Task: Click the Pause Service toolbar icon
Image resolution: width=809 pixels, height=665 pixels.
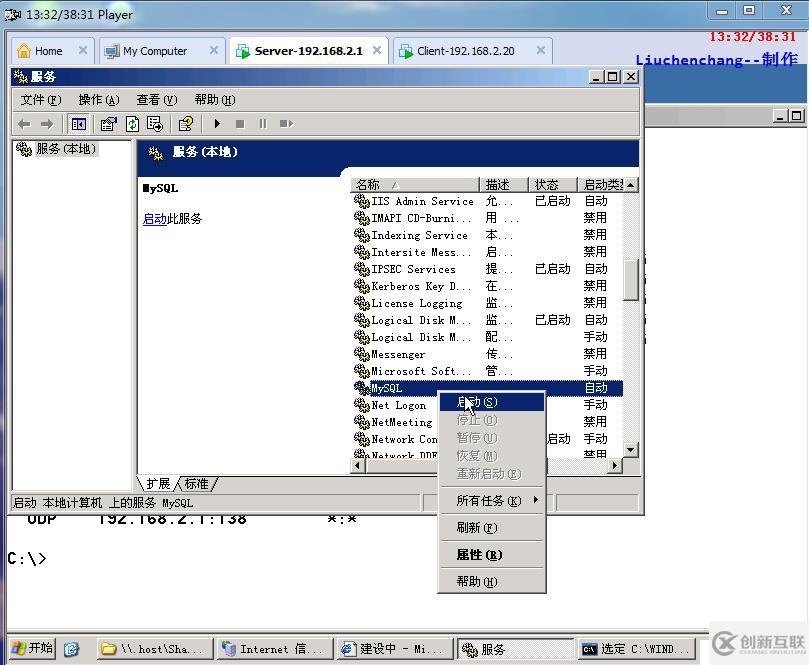Action: coord(263,124)
